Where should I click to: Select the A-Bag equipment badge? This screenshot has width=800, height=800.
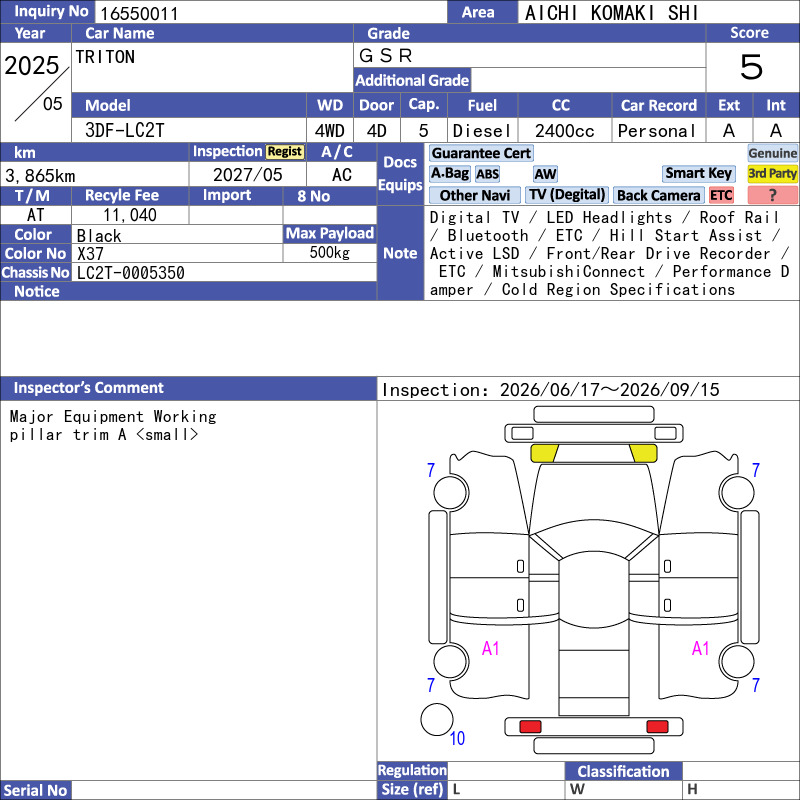449,174
